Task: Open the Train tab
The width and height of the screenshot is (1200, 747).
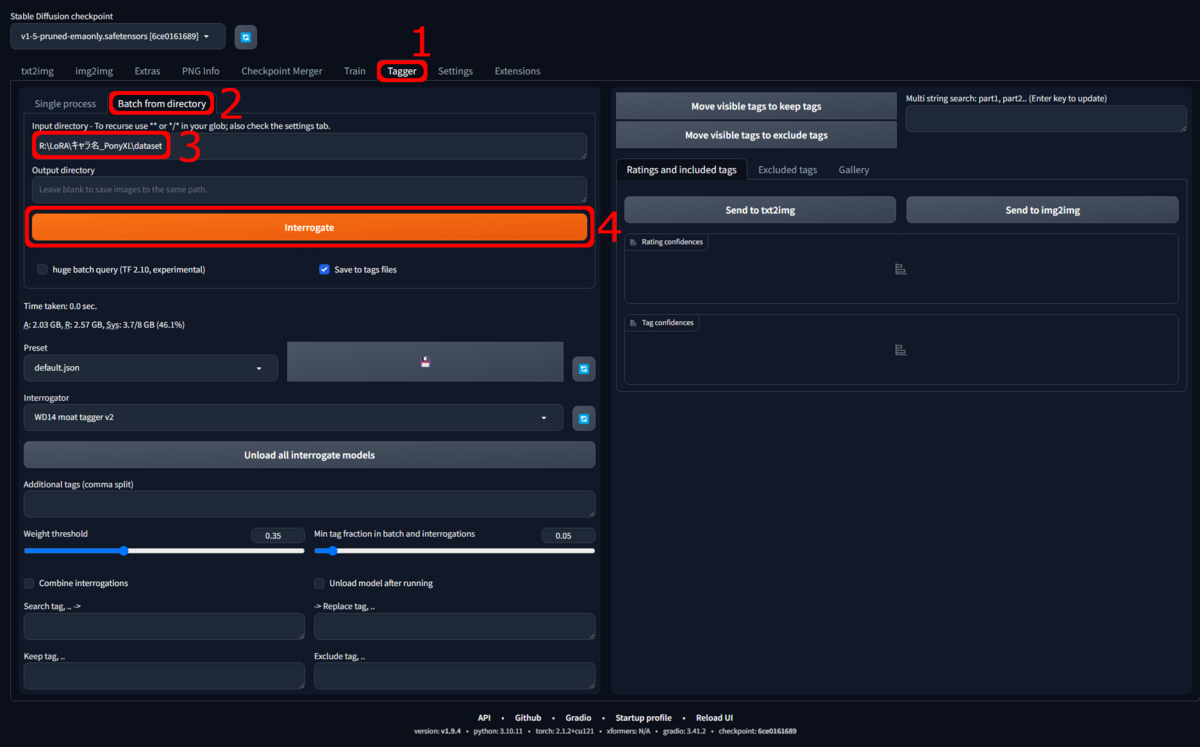Action: [x=354, y=71]
